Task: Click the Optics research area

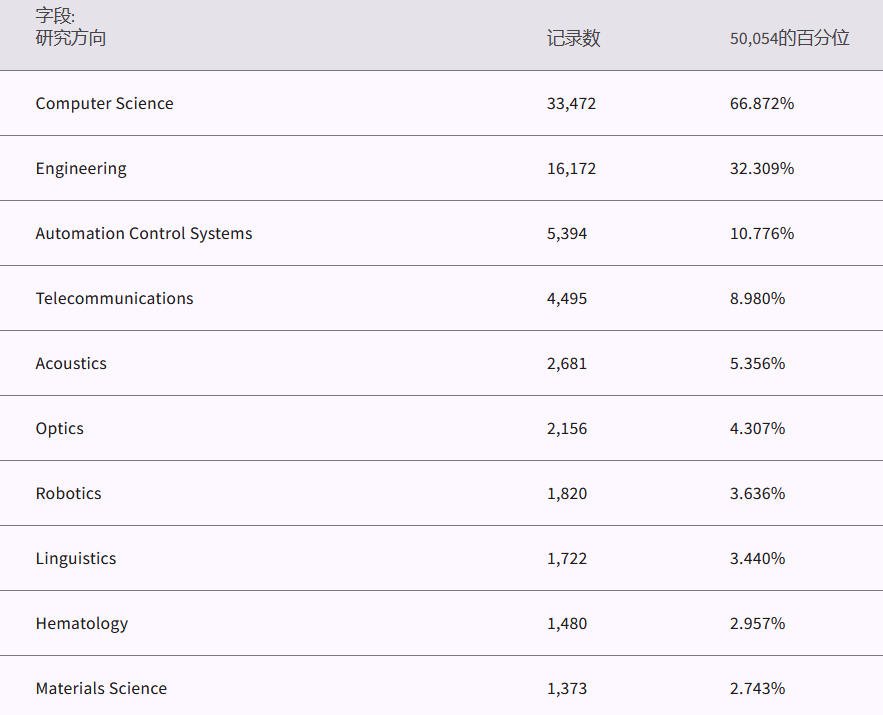Action: point(60,429)
